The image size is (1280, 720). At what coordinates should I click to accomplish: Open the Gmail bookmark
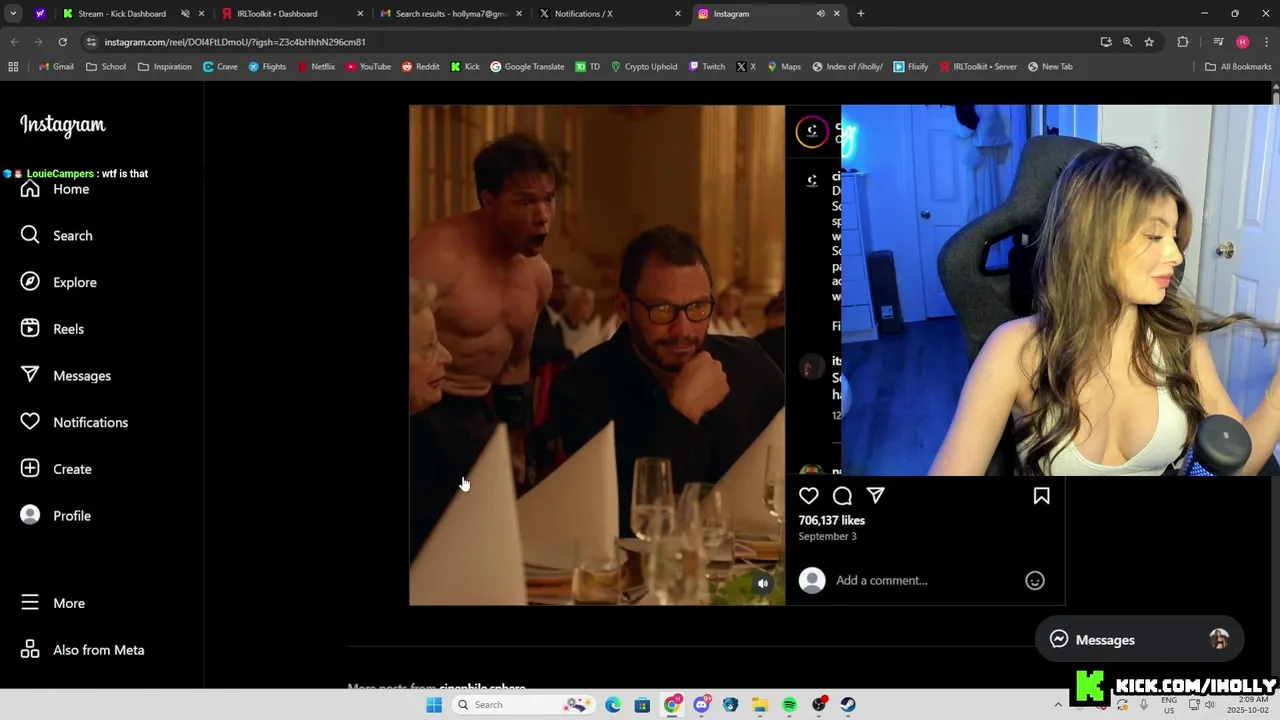(56, 67)
